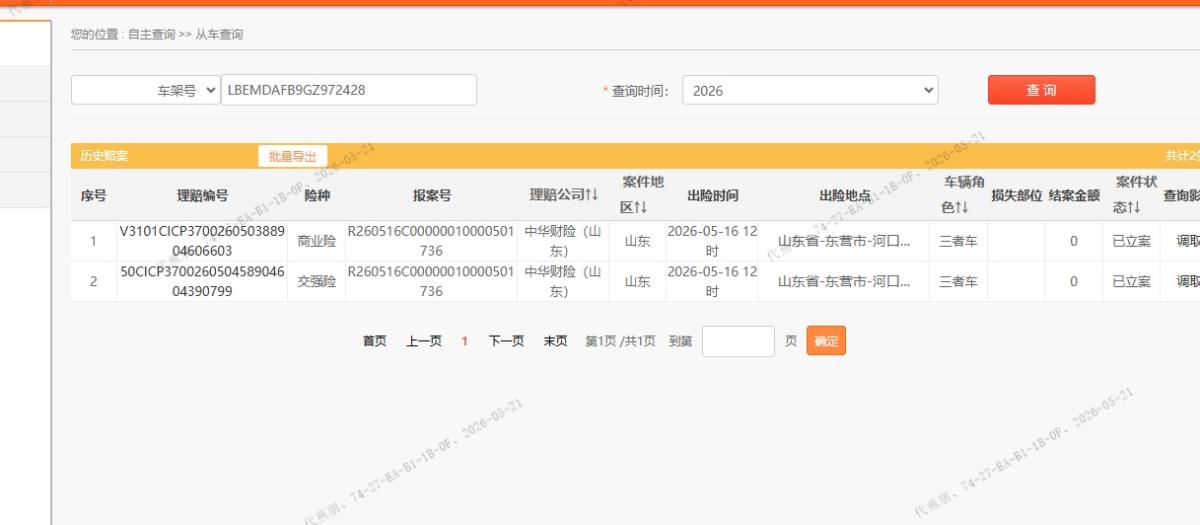Screen dimensions: 1200x525
Task: Select page number 1 in pagination
Action: 464,341
